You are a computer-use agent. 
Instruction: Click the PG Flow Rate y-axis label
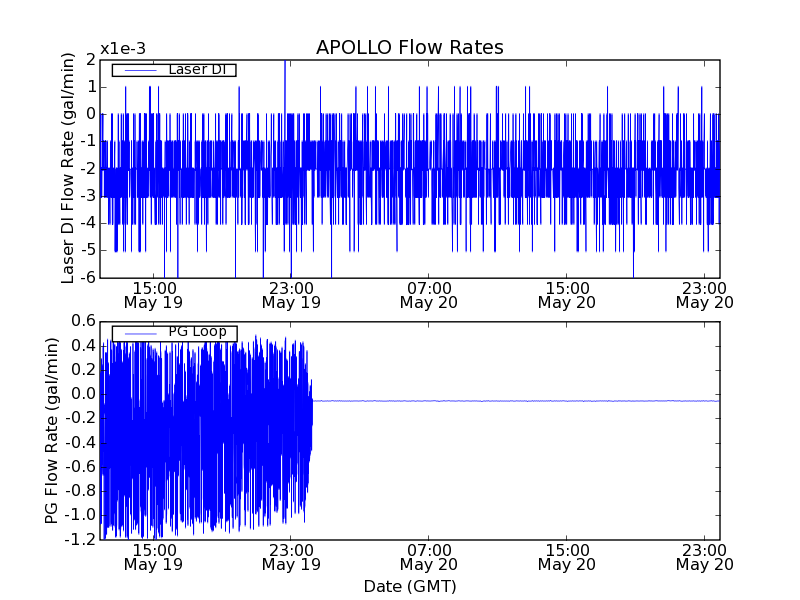[52, 430]
